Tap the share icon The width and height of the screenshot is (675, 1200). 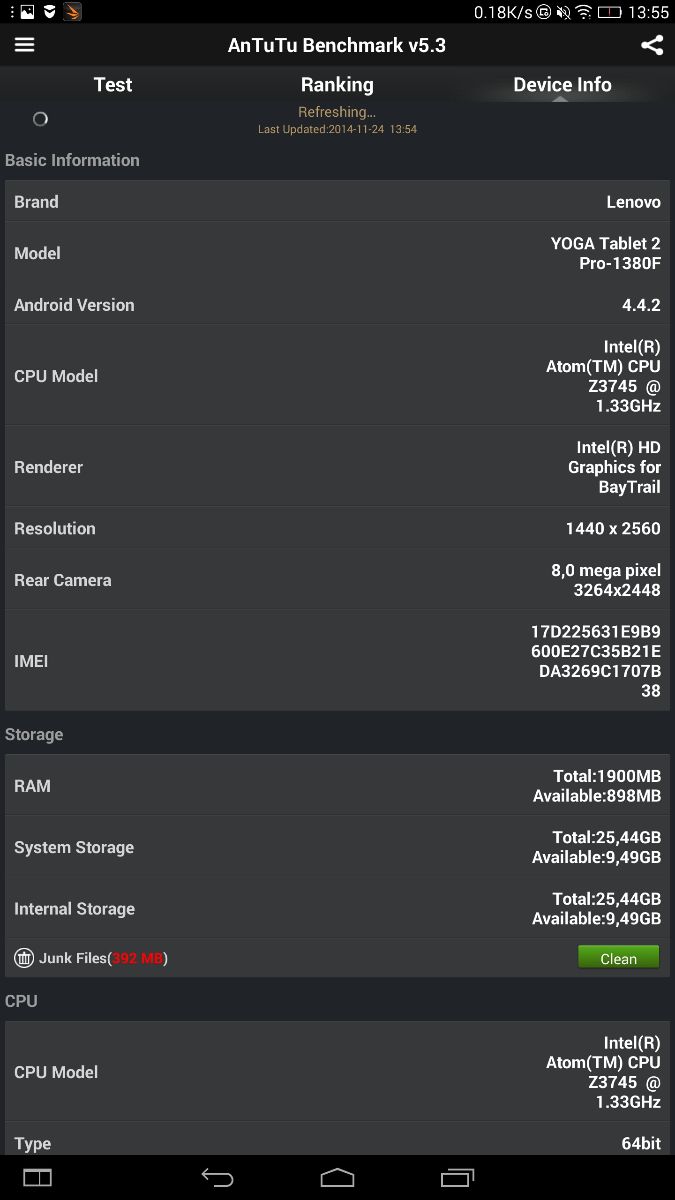(651, 45)
